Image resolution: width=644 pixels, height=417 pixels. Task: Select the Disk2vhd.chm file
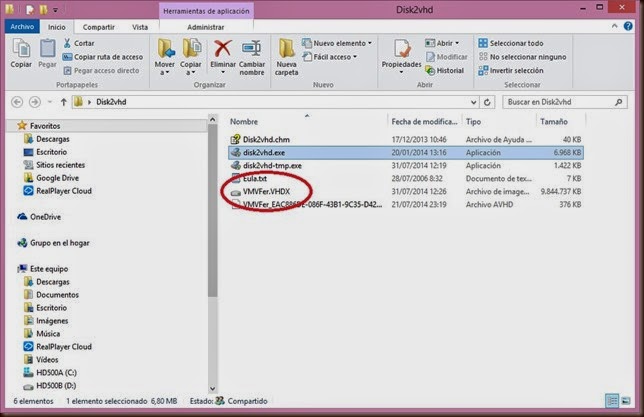click(406, 139)
